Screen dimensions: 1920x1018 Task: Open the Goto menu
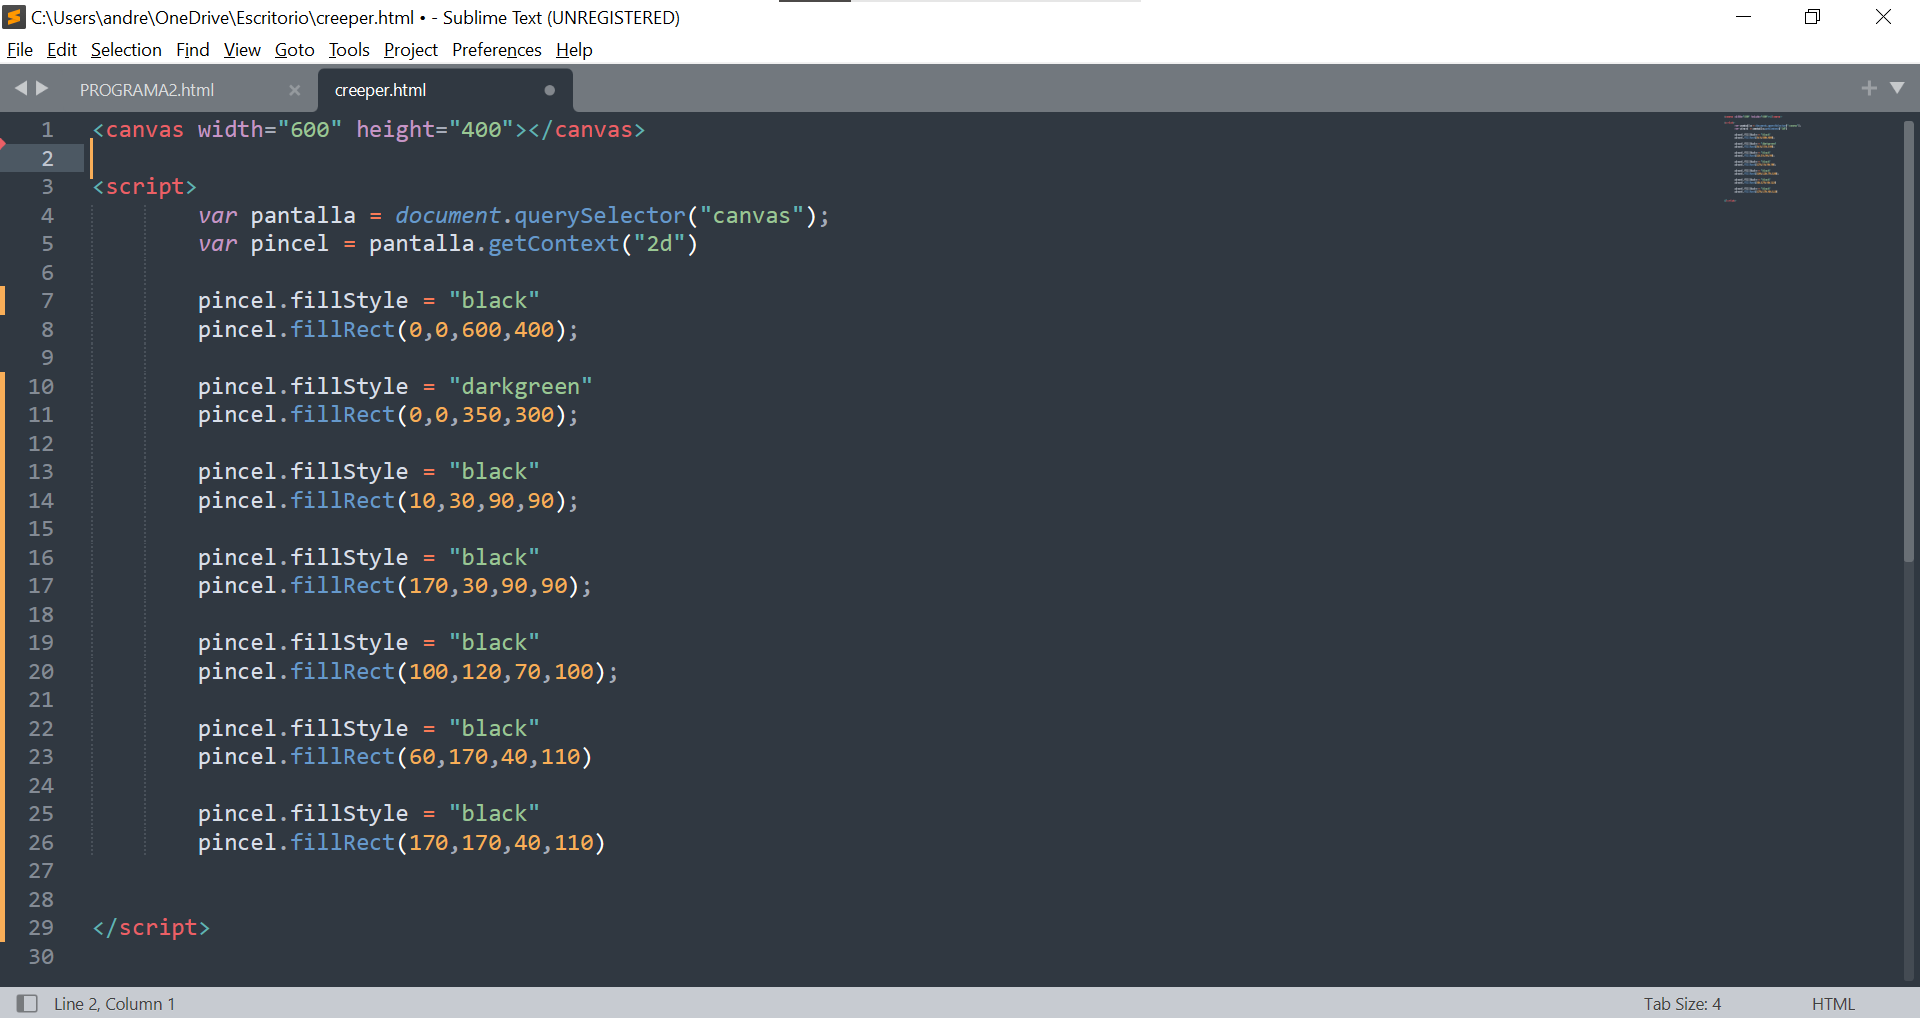[x=295, y=50]
